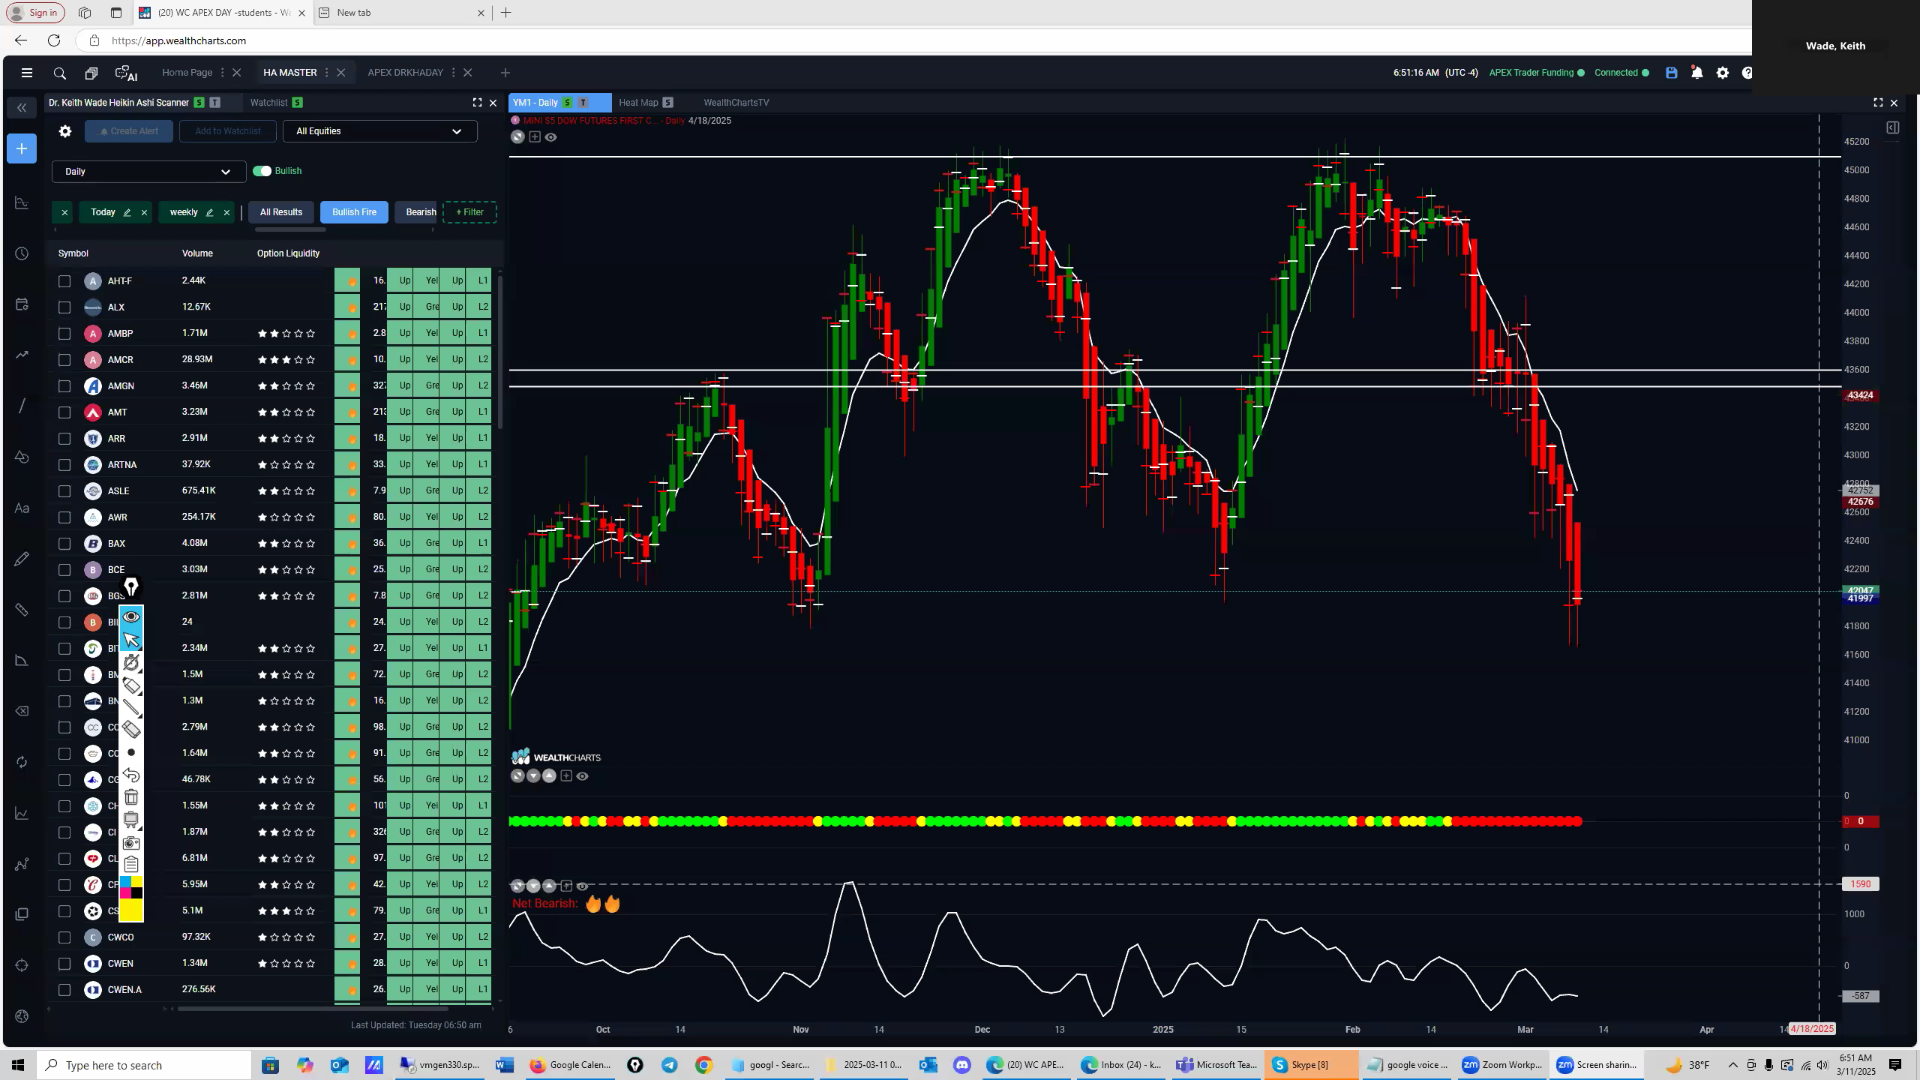Screen dimensions: 1920x1080
Task: Click the clipboard icon in annotation toolbar
Action: (131, 865)
